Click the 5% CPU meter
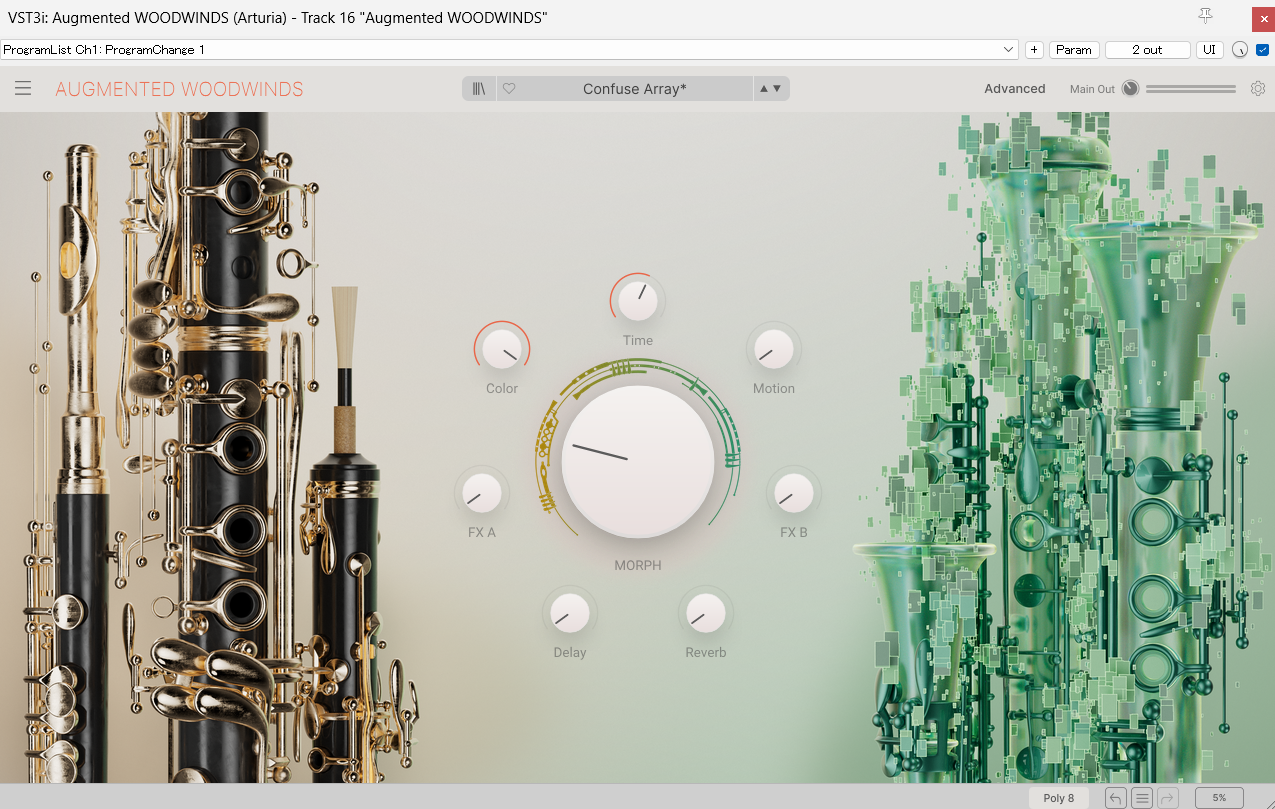Image resolution: width=1275 pixels, height=809 pixels. click(1219, 798)
